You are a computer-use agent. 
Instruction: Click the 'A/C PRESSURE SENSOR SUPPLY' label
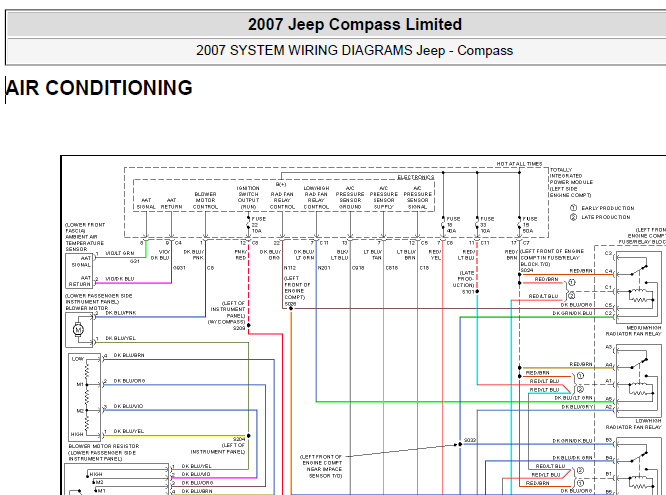pos(384,197)
